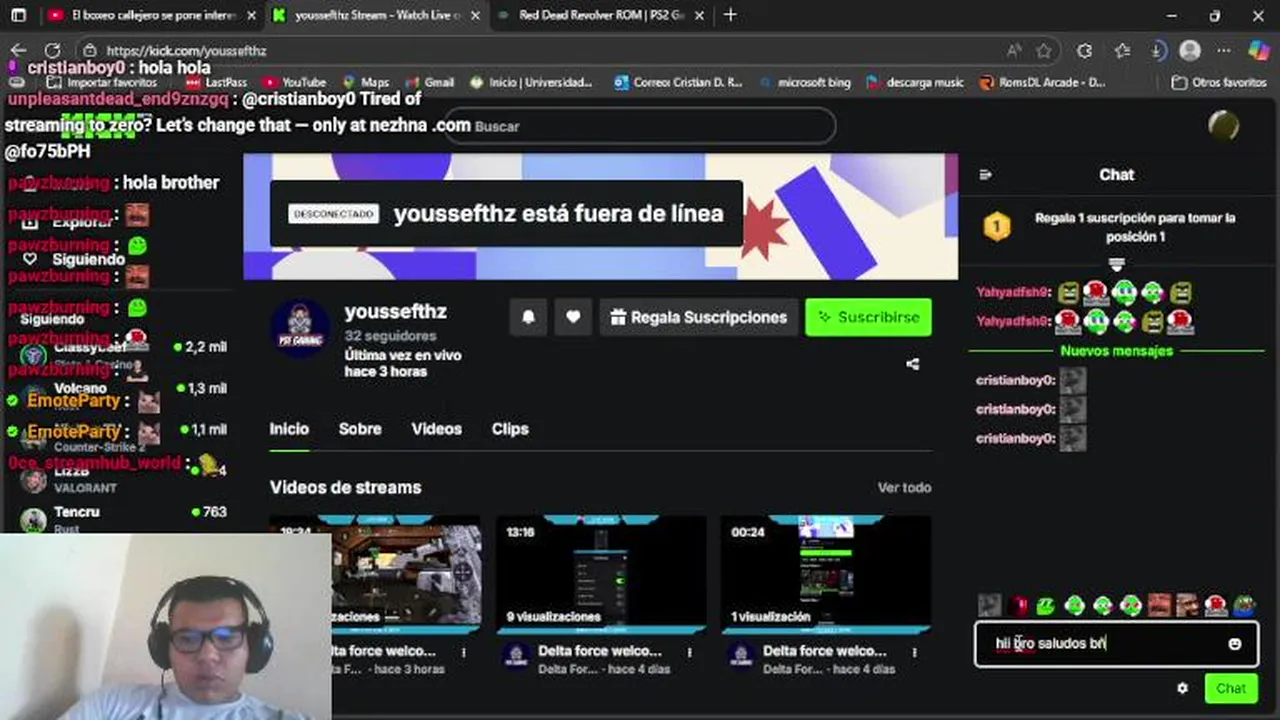This screenshot has width=1280, height=720.
Task: Open more options on third Delta force video
Action: pos(914,652)
